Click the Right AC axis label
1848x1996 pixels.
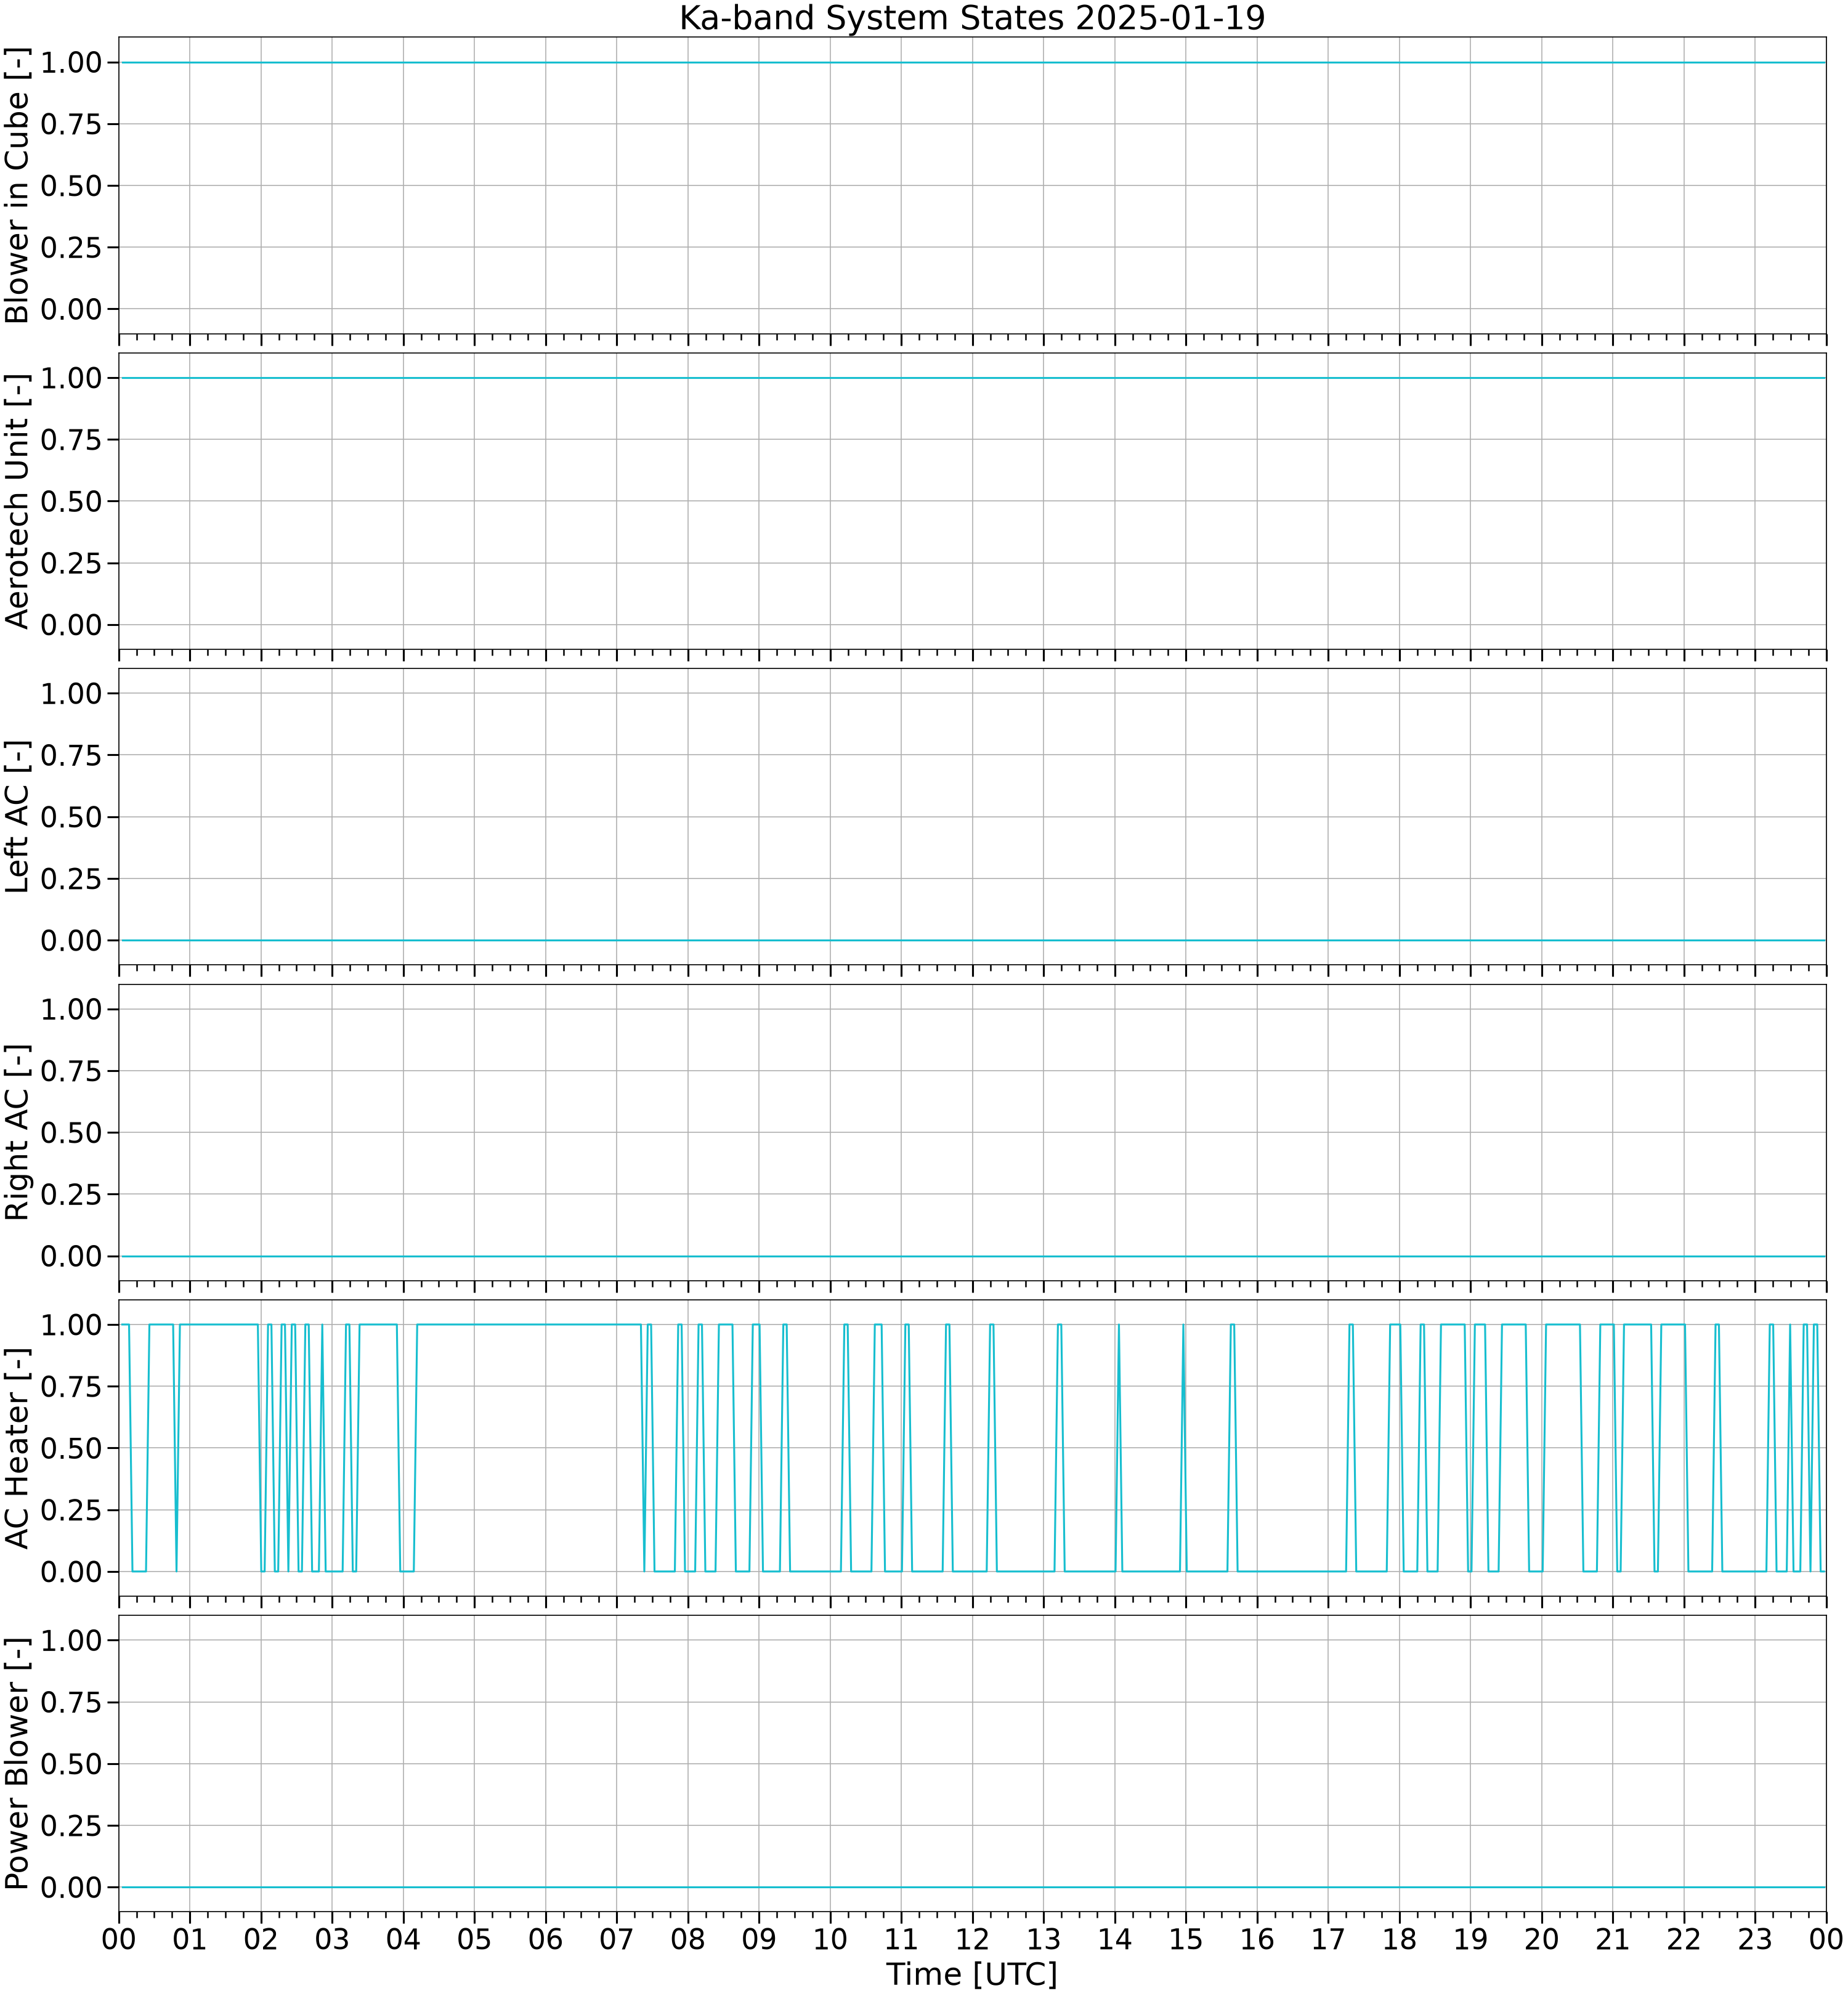click(18, 1132)
